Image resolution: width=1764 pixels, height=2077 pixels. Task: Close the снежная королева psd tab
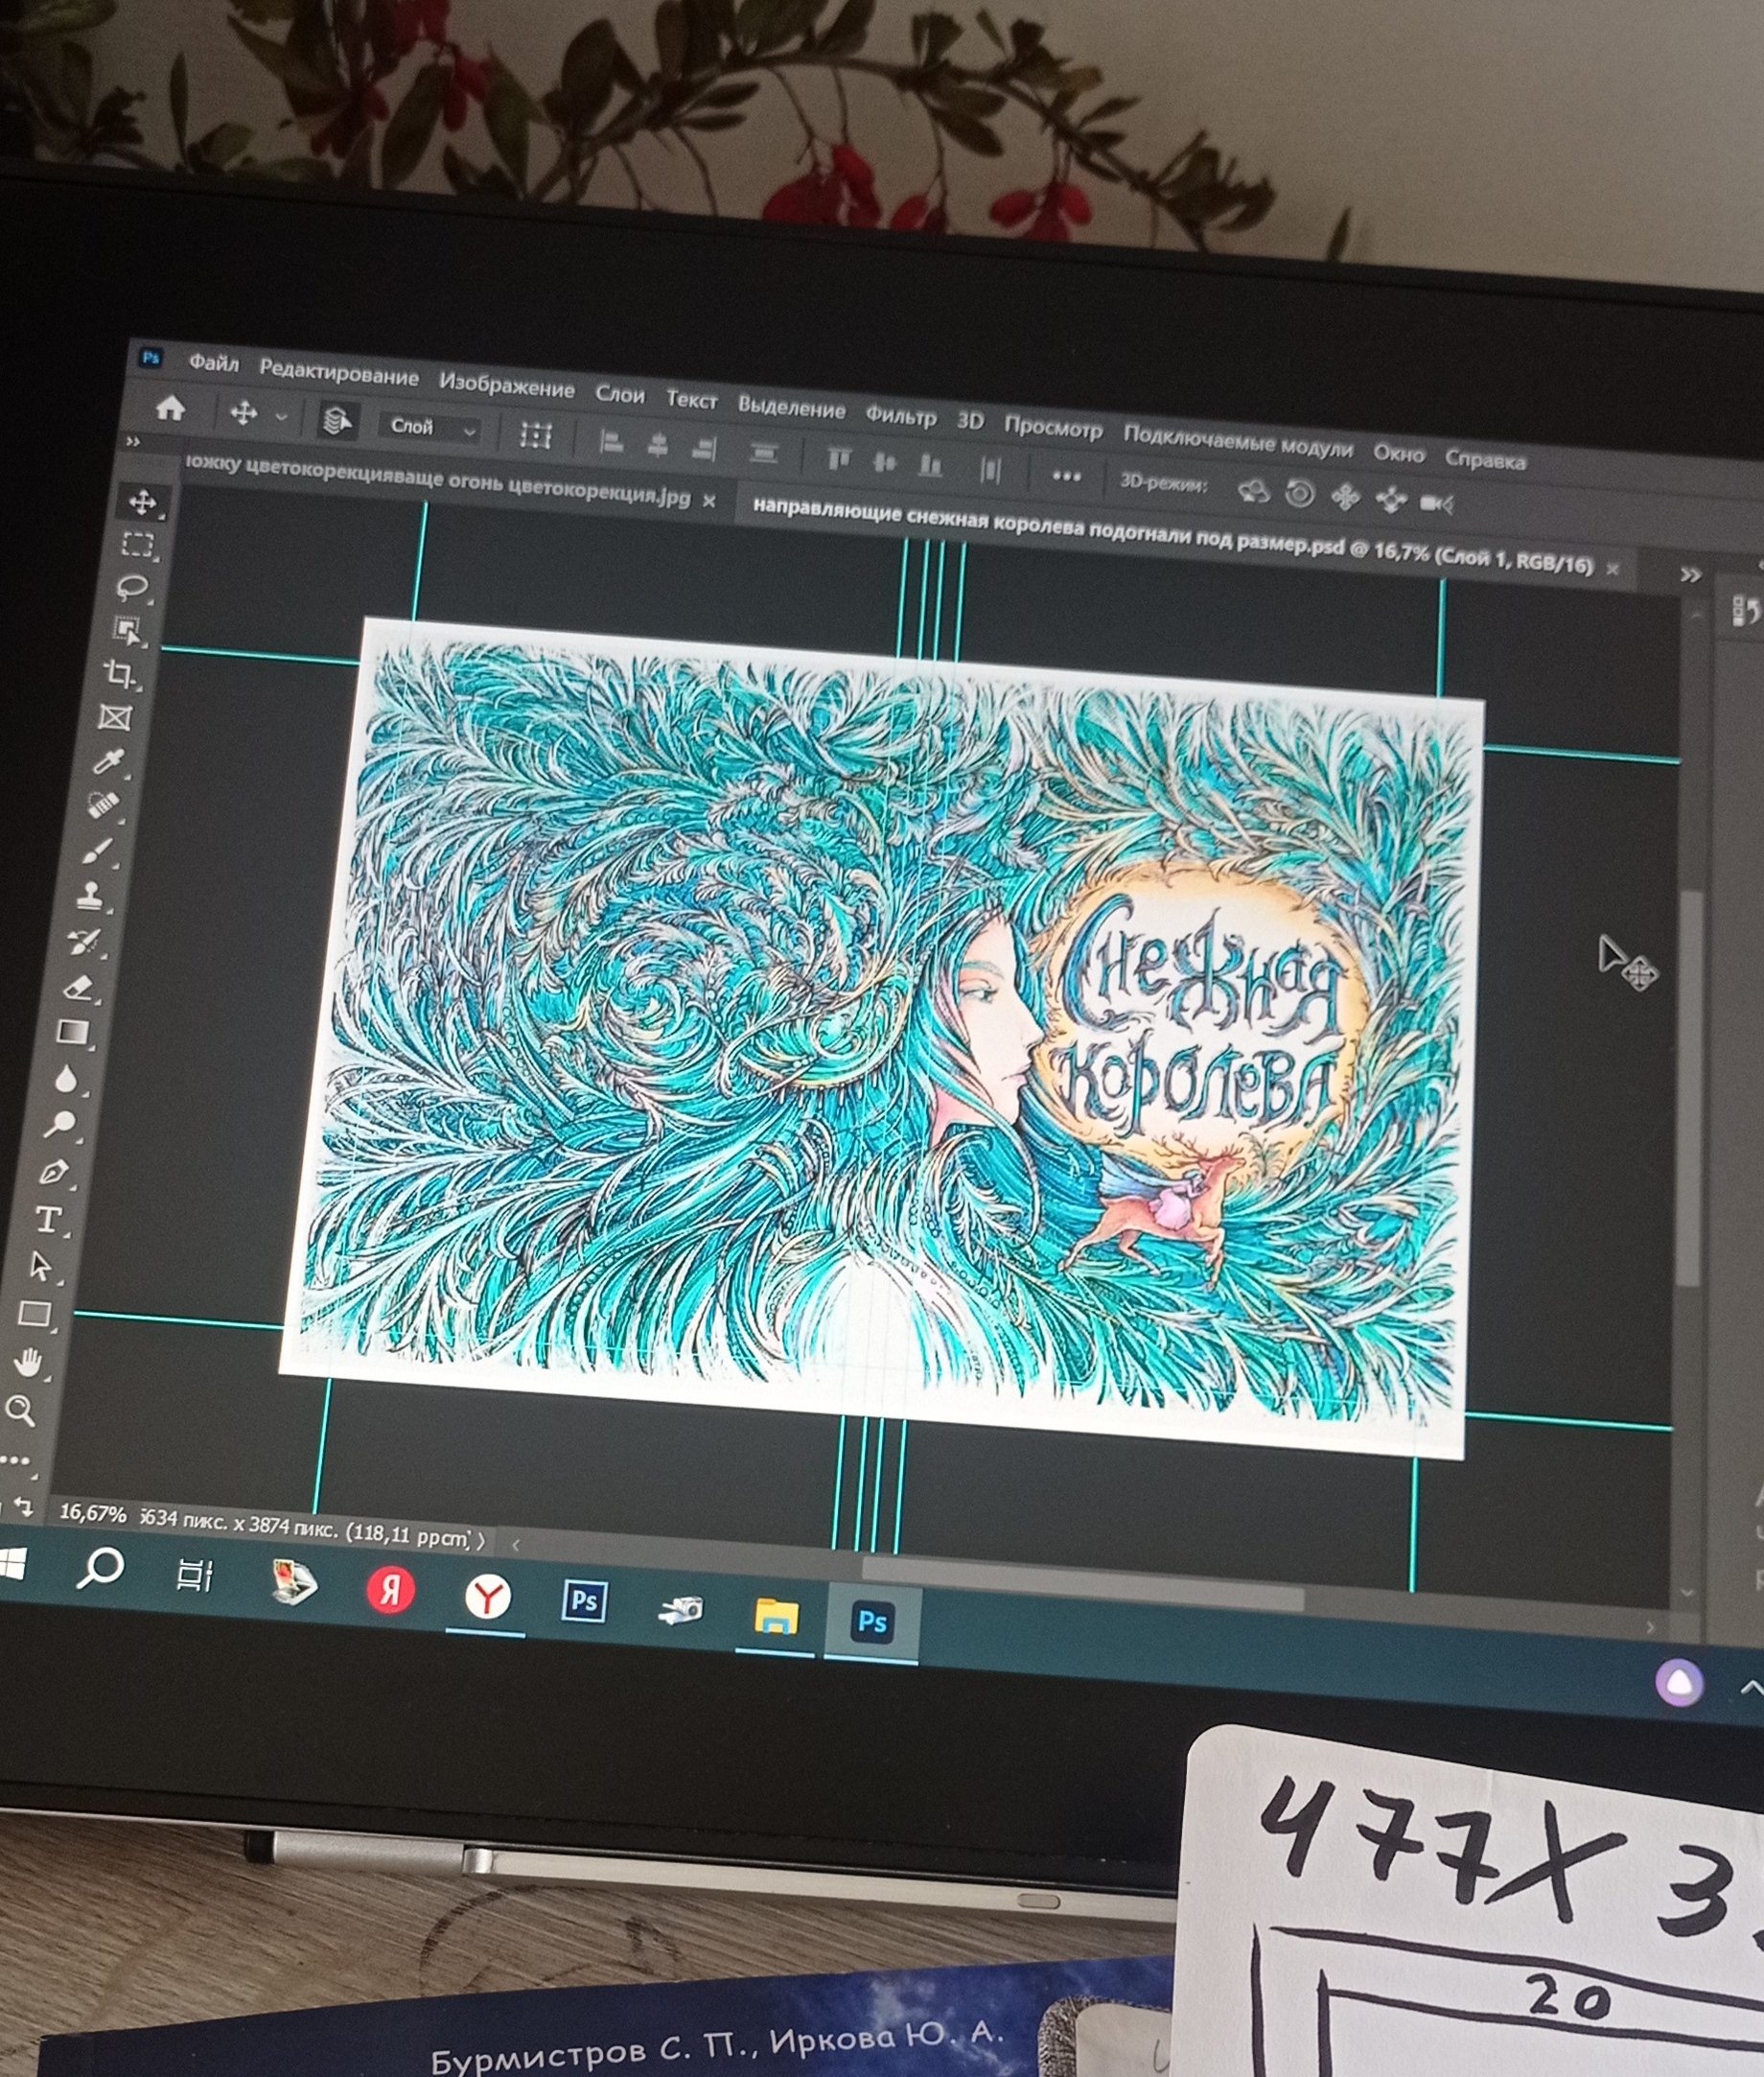1612,568
